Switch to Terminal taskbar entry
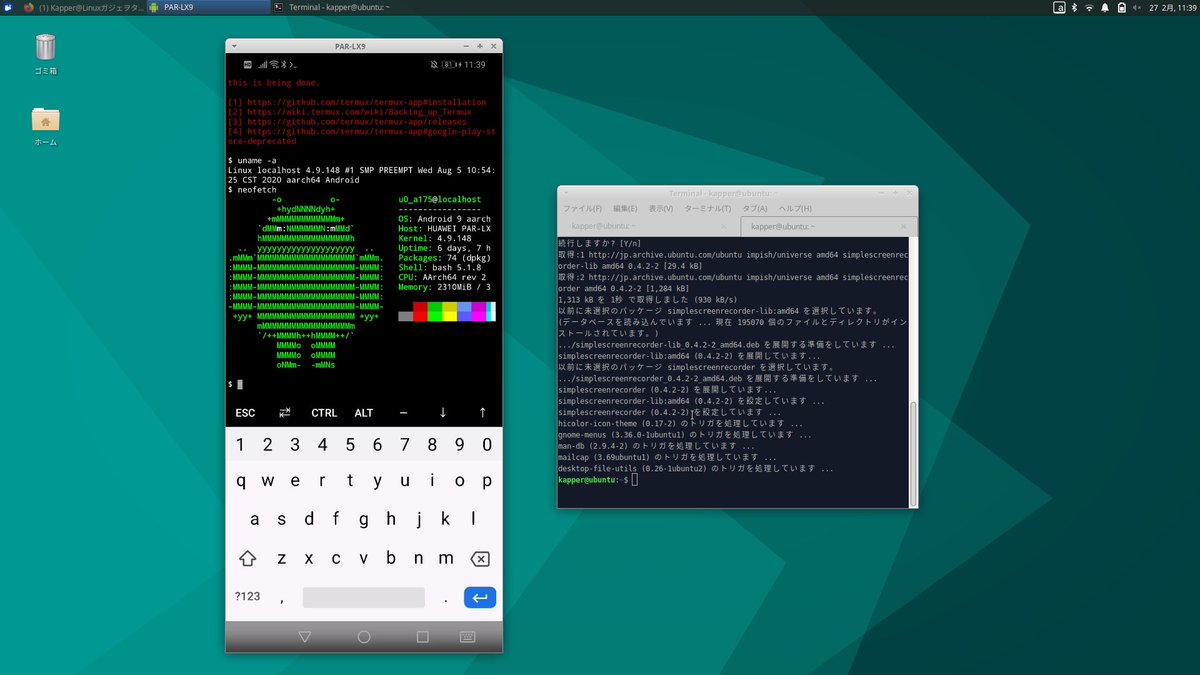 tap(332, 7)
